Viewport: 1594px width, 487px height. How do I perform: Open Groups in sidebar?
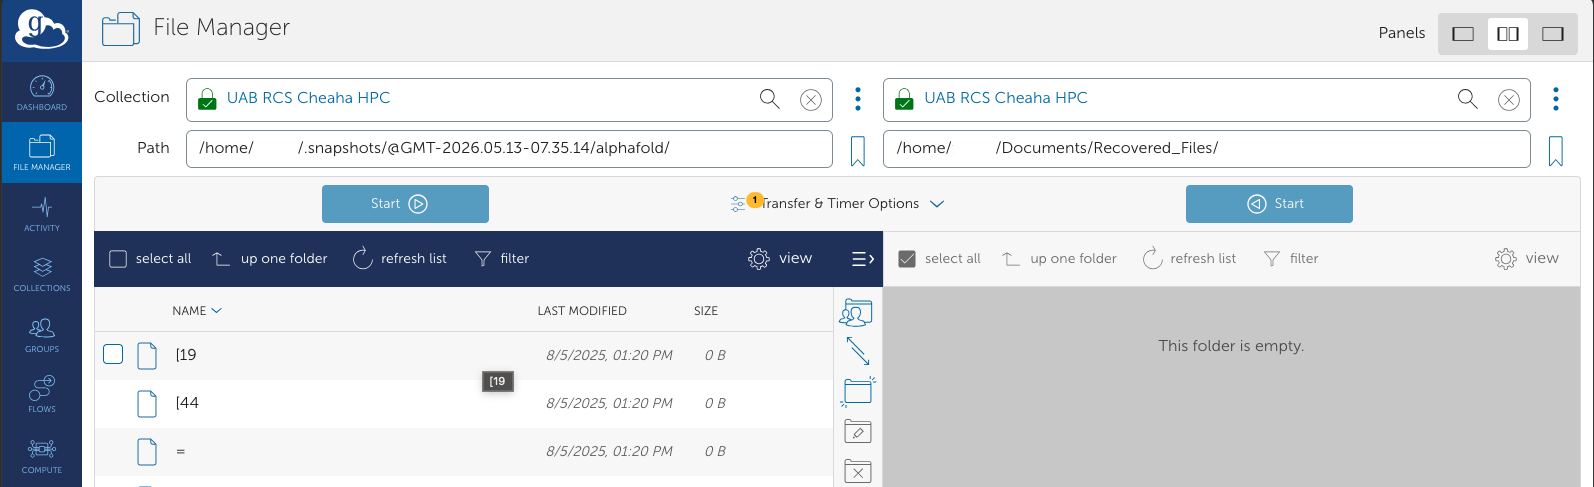click(41, 335)
